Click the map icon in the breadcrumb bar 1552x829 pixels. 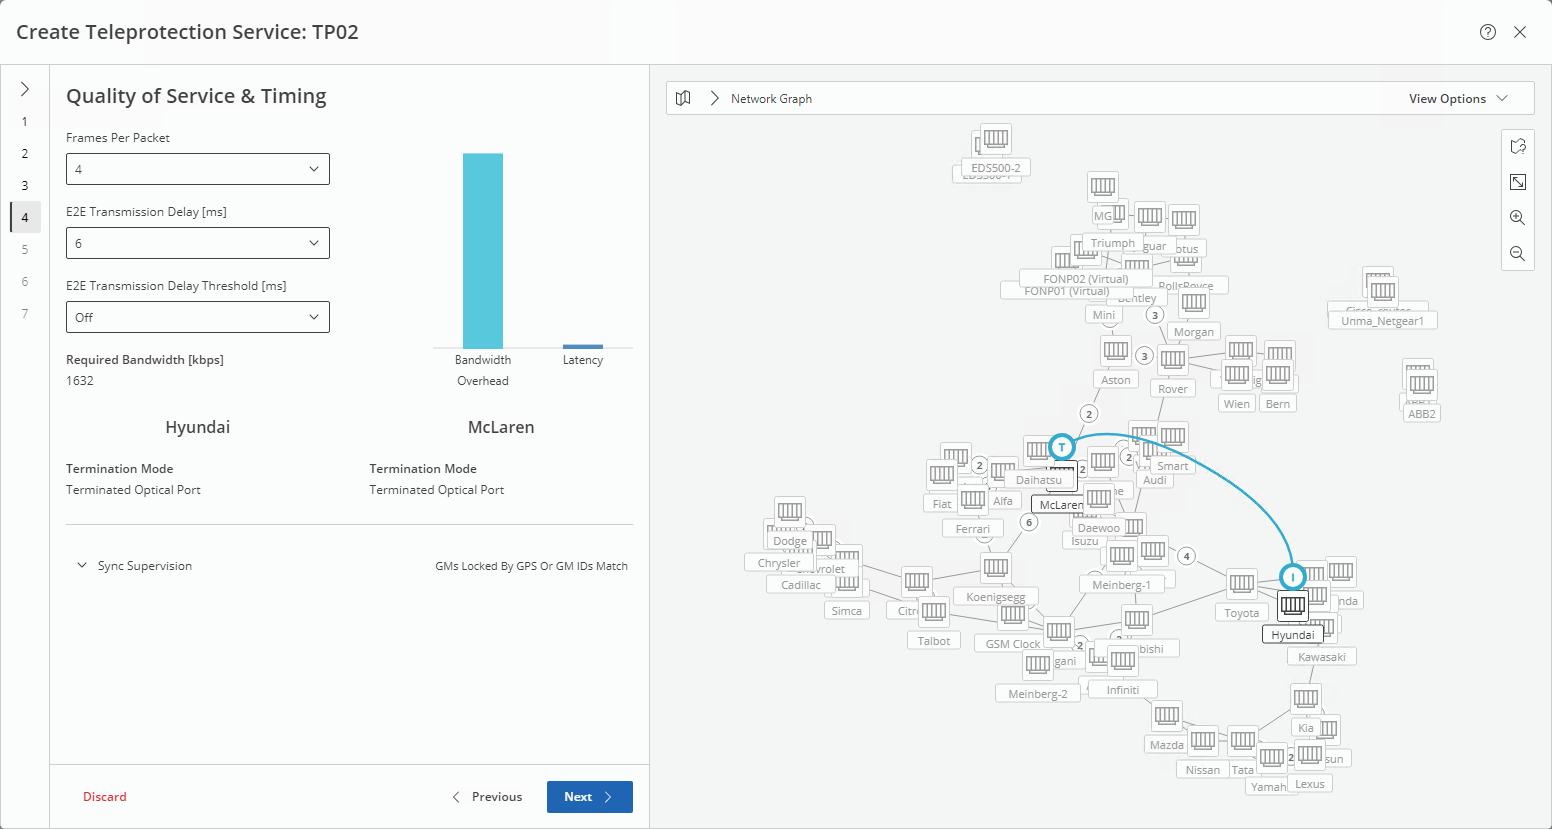[x=683, y=98]
